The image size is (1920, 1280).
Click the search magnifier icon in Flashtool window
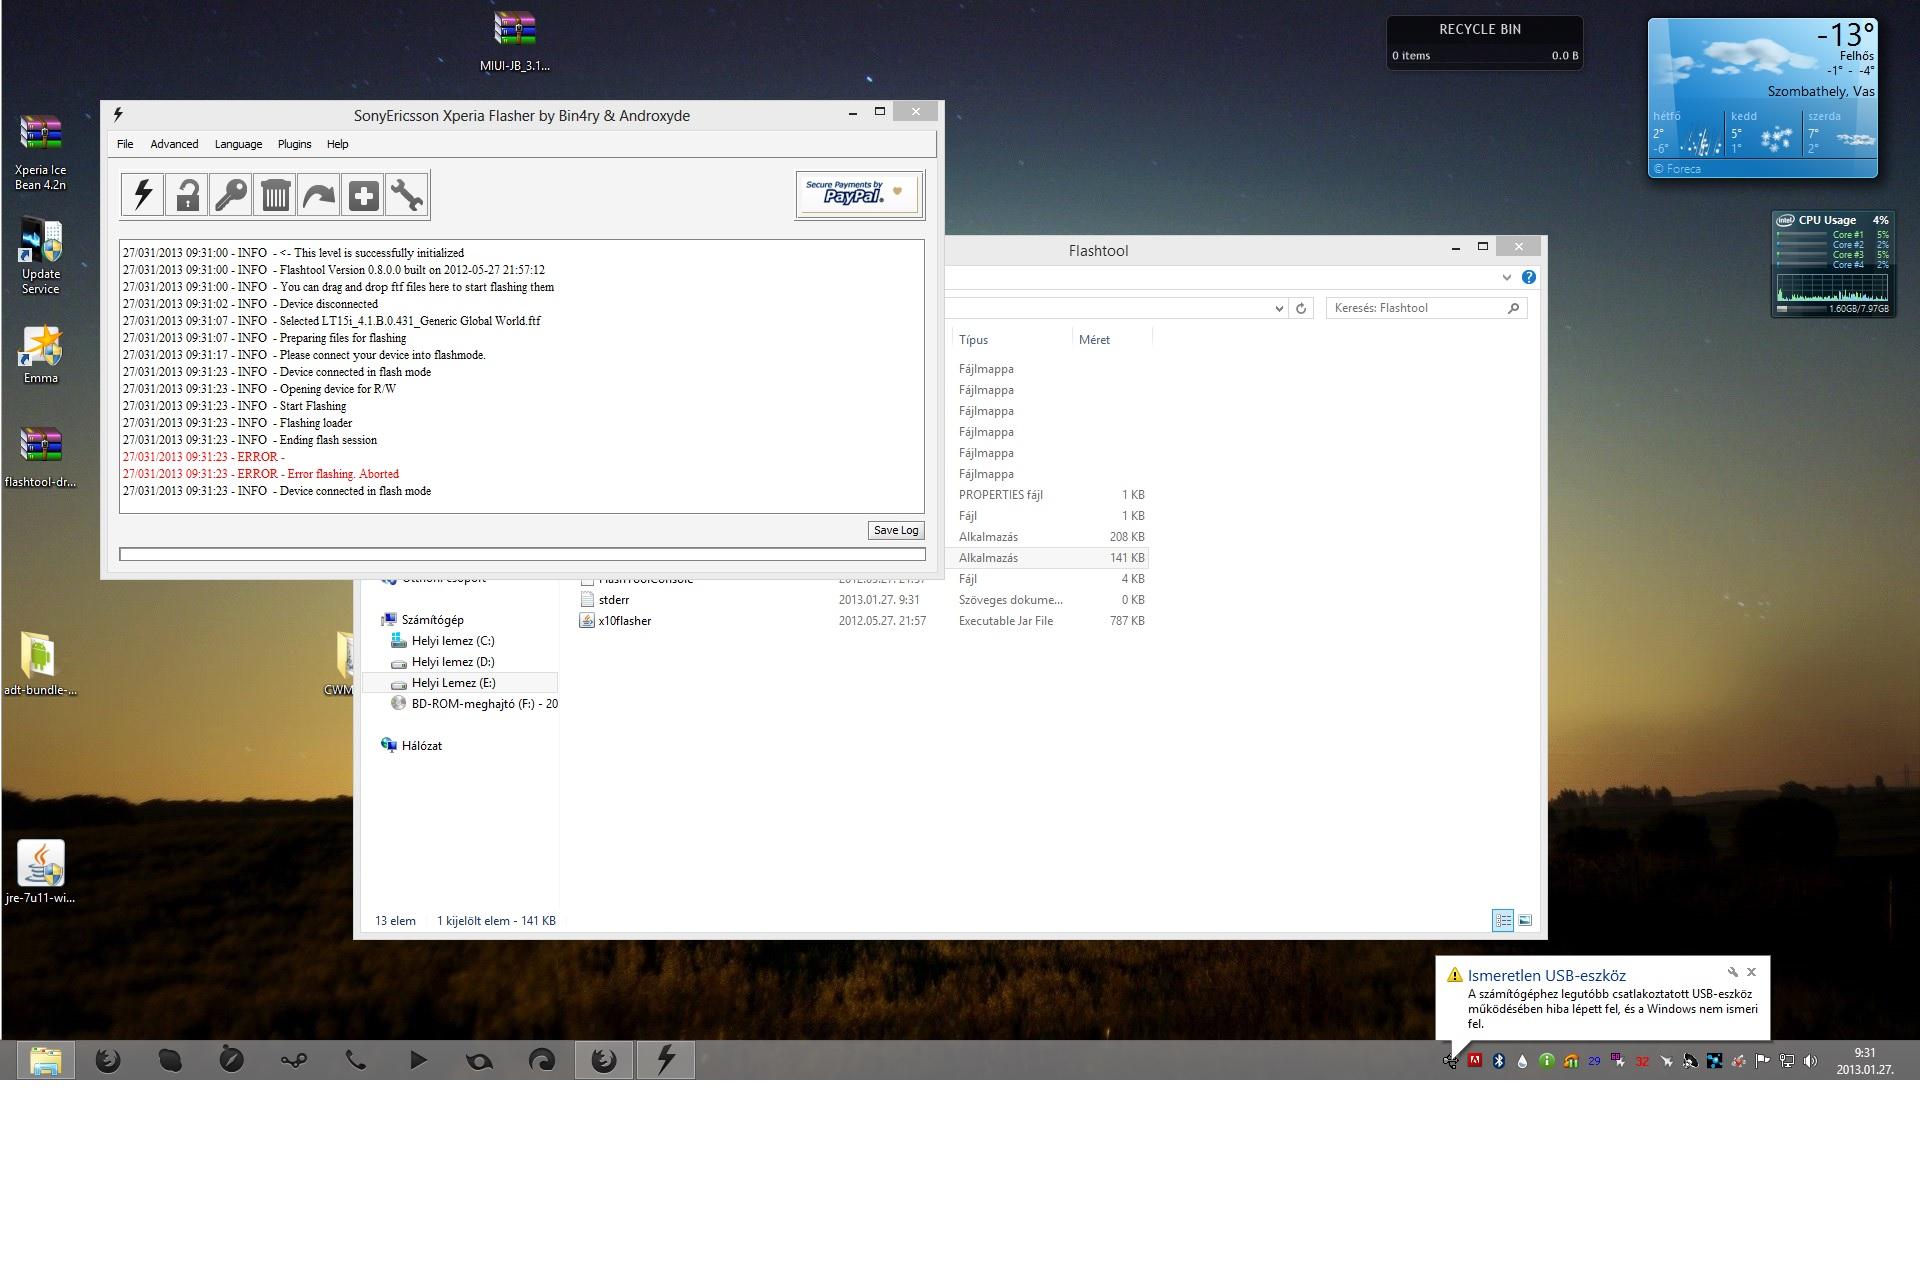1513,308
